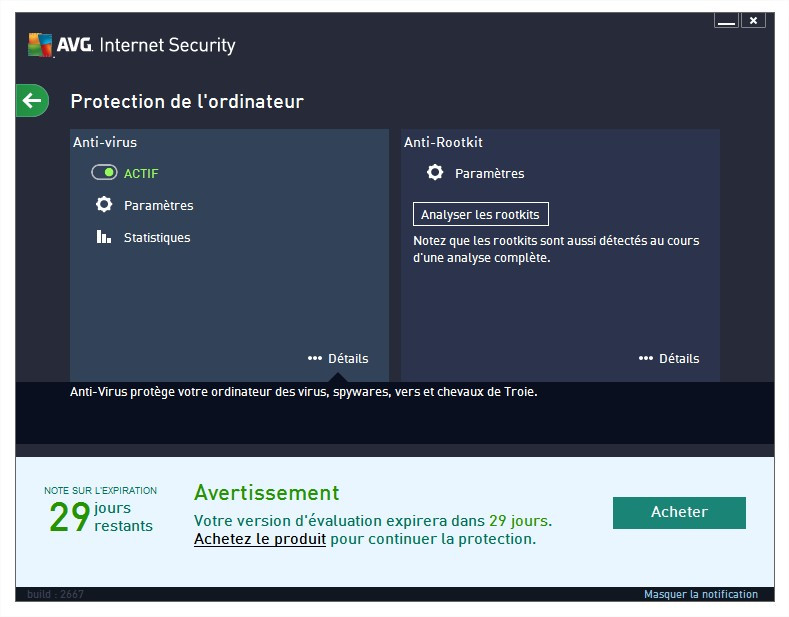Viewport: 789px width, 617px height.
Task: Click the 29 jours restants counter
Action: tap(101, 517)
